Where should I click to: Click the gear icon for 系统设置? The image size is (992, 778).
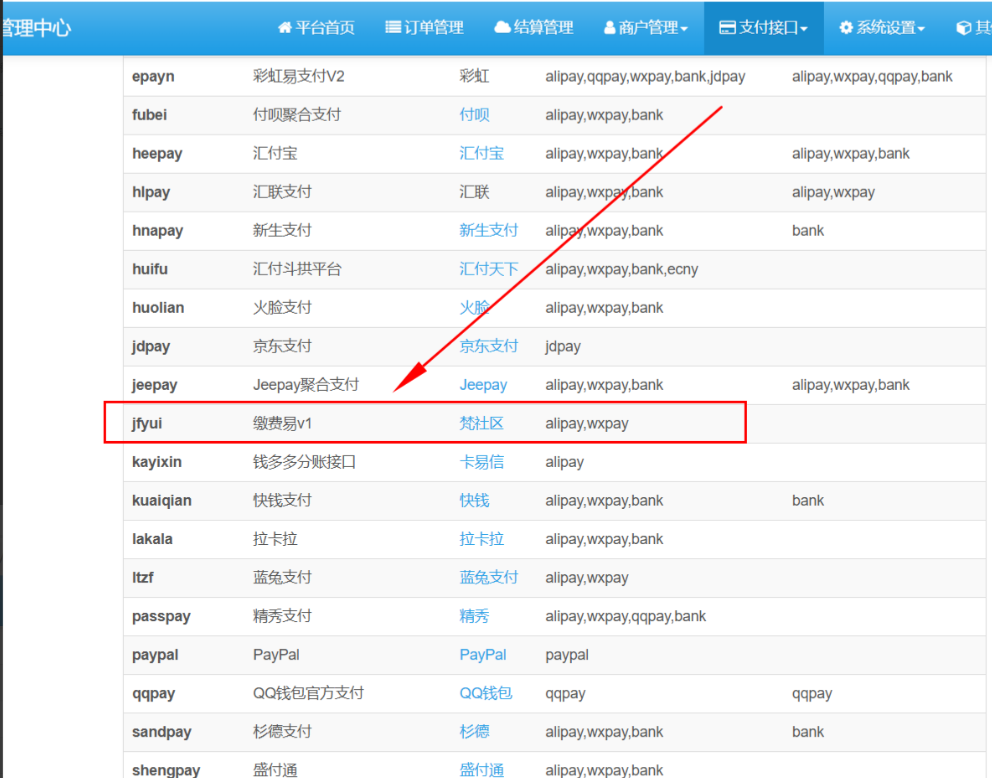(846, 28)
